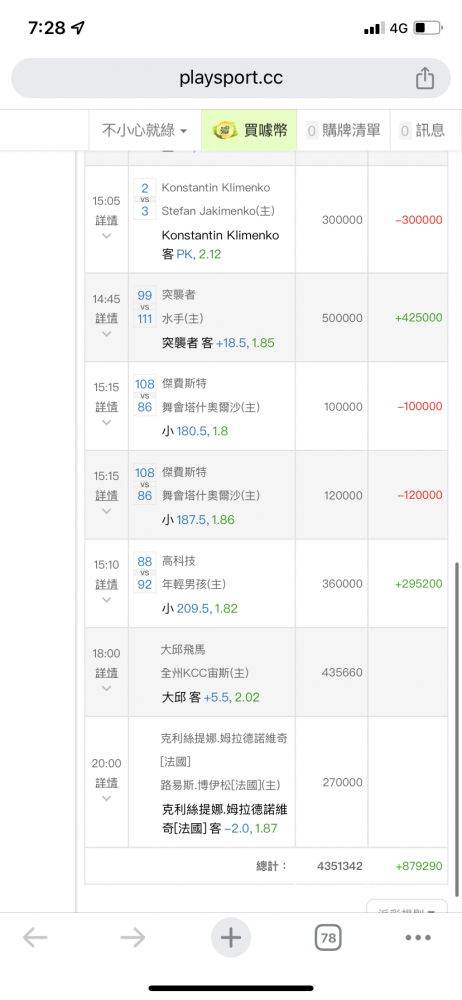This screenshot has width=462, height=1000.
Task: Tap the 2 vs 3 score box
Action: (145, 199)
